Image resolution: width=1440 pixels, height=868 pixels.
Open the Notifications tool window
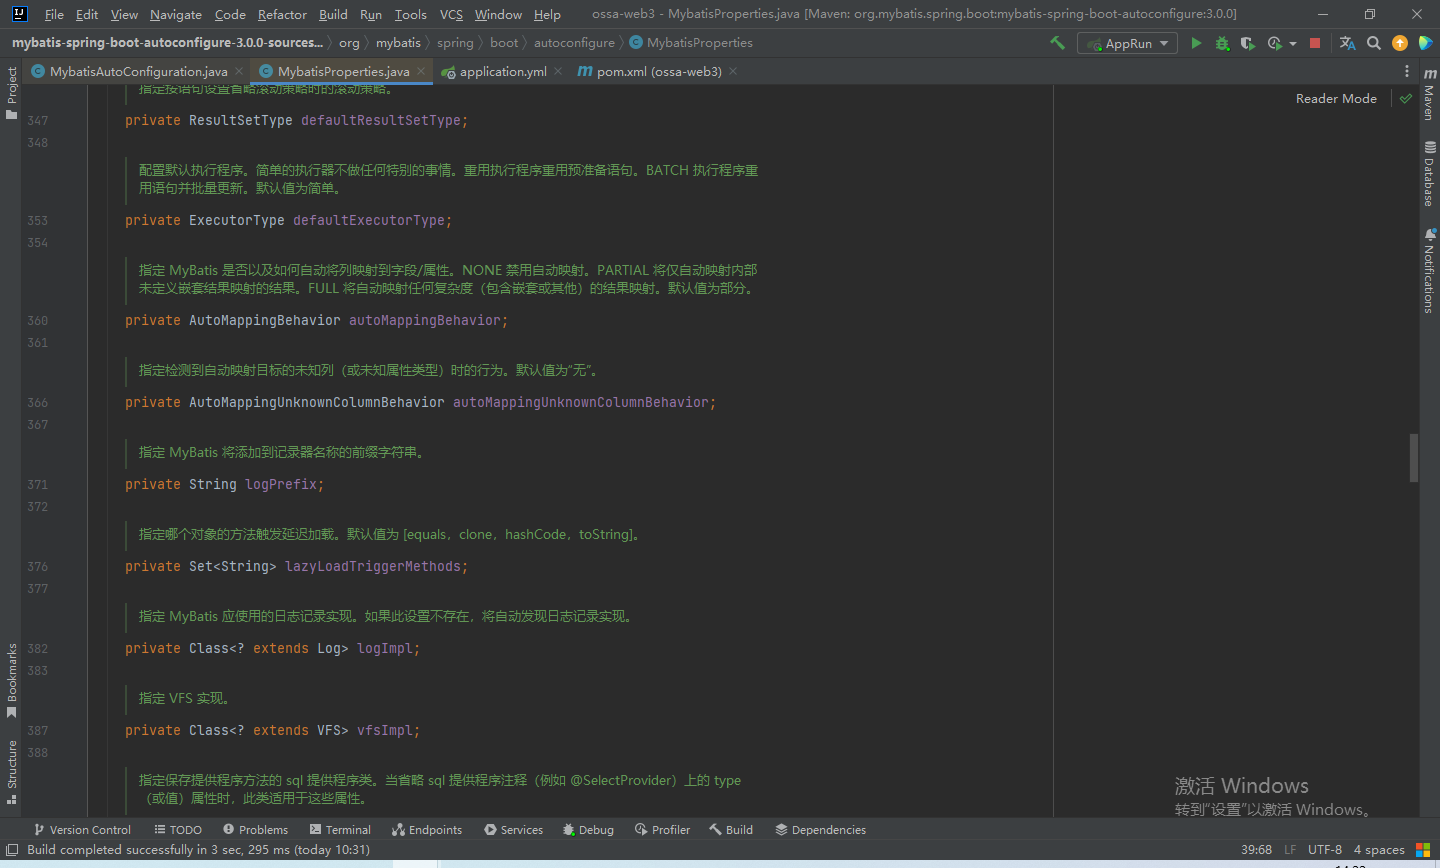[1429, 270]
